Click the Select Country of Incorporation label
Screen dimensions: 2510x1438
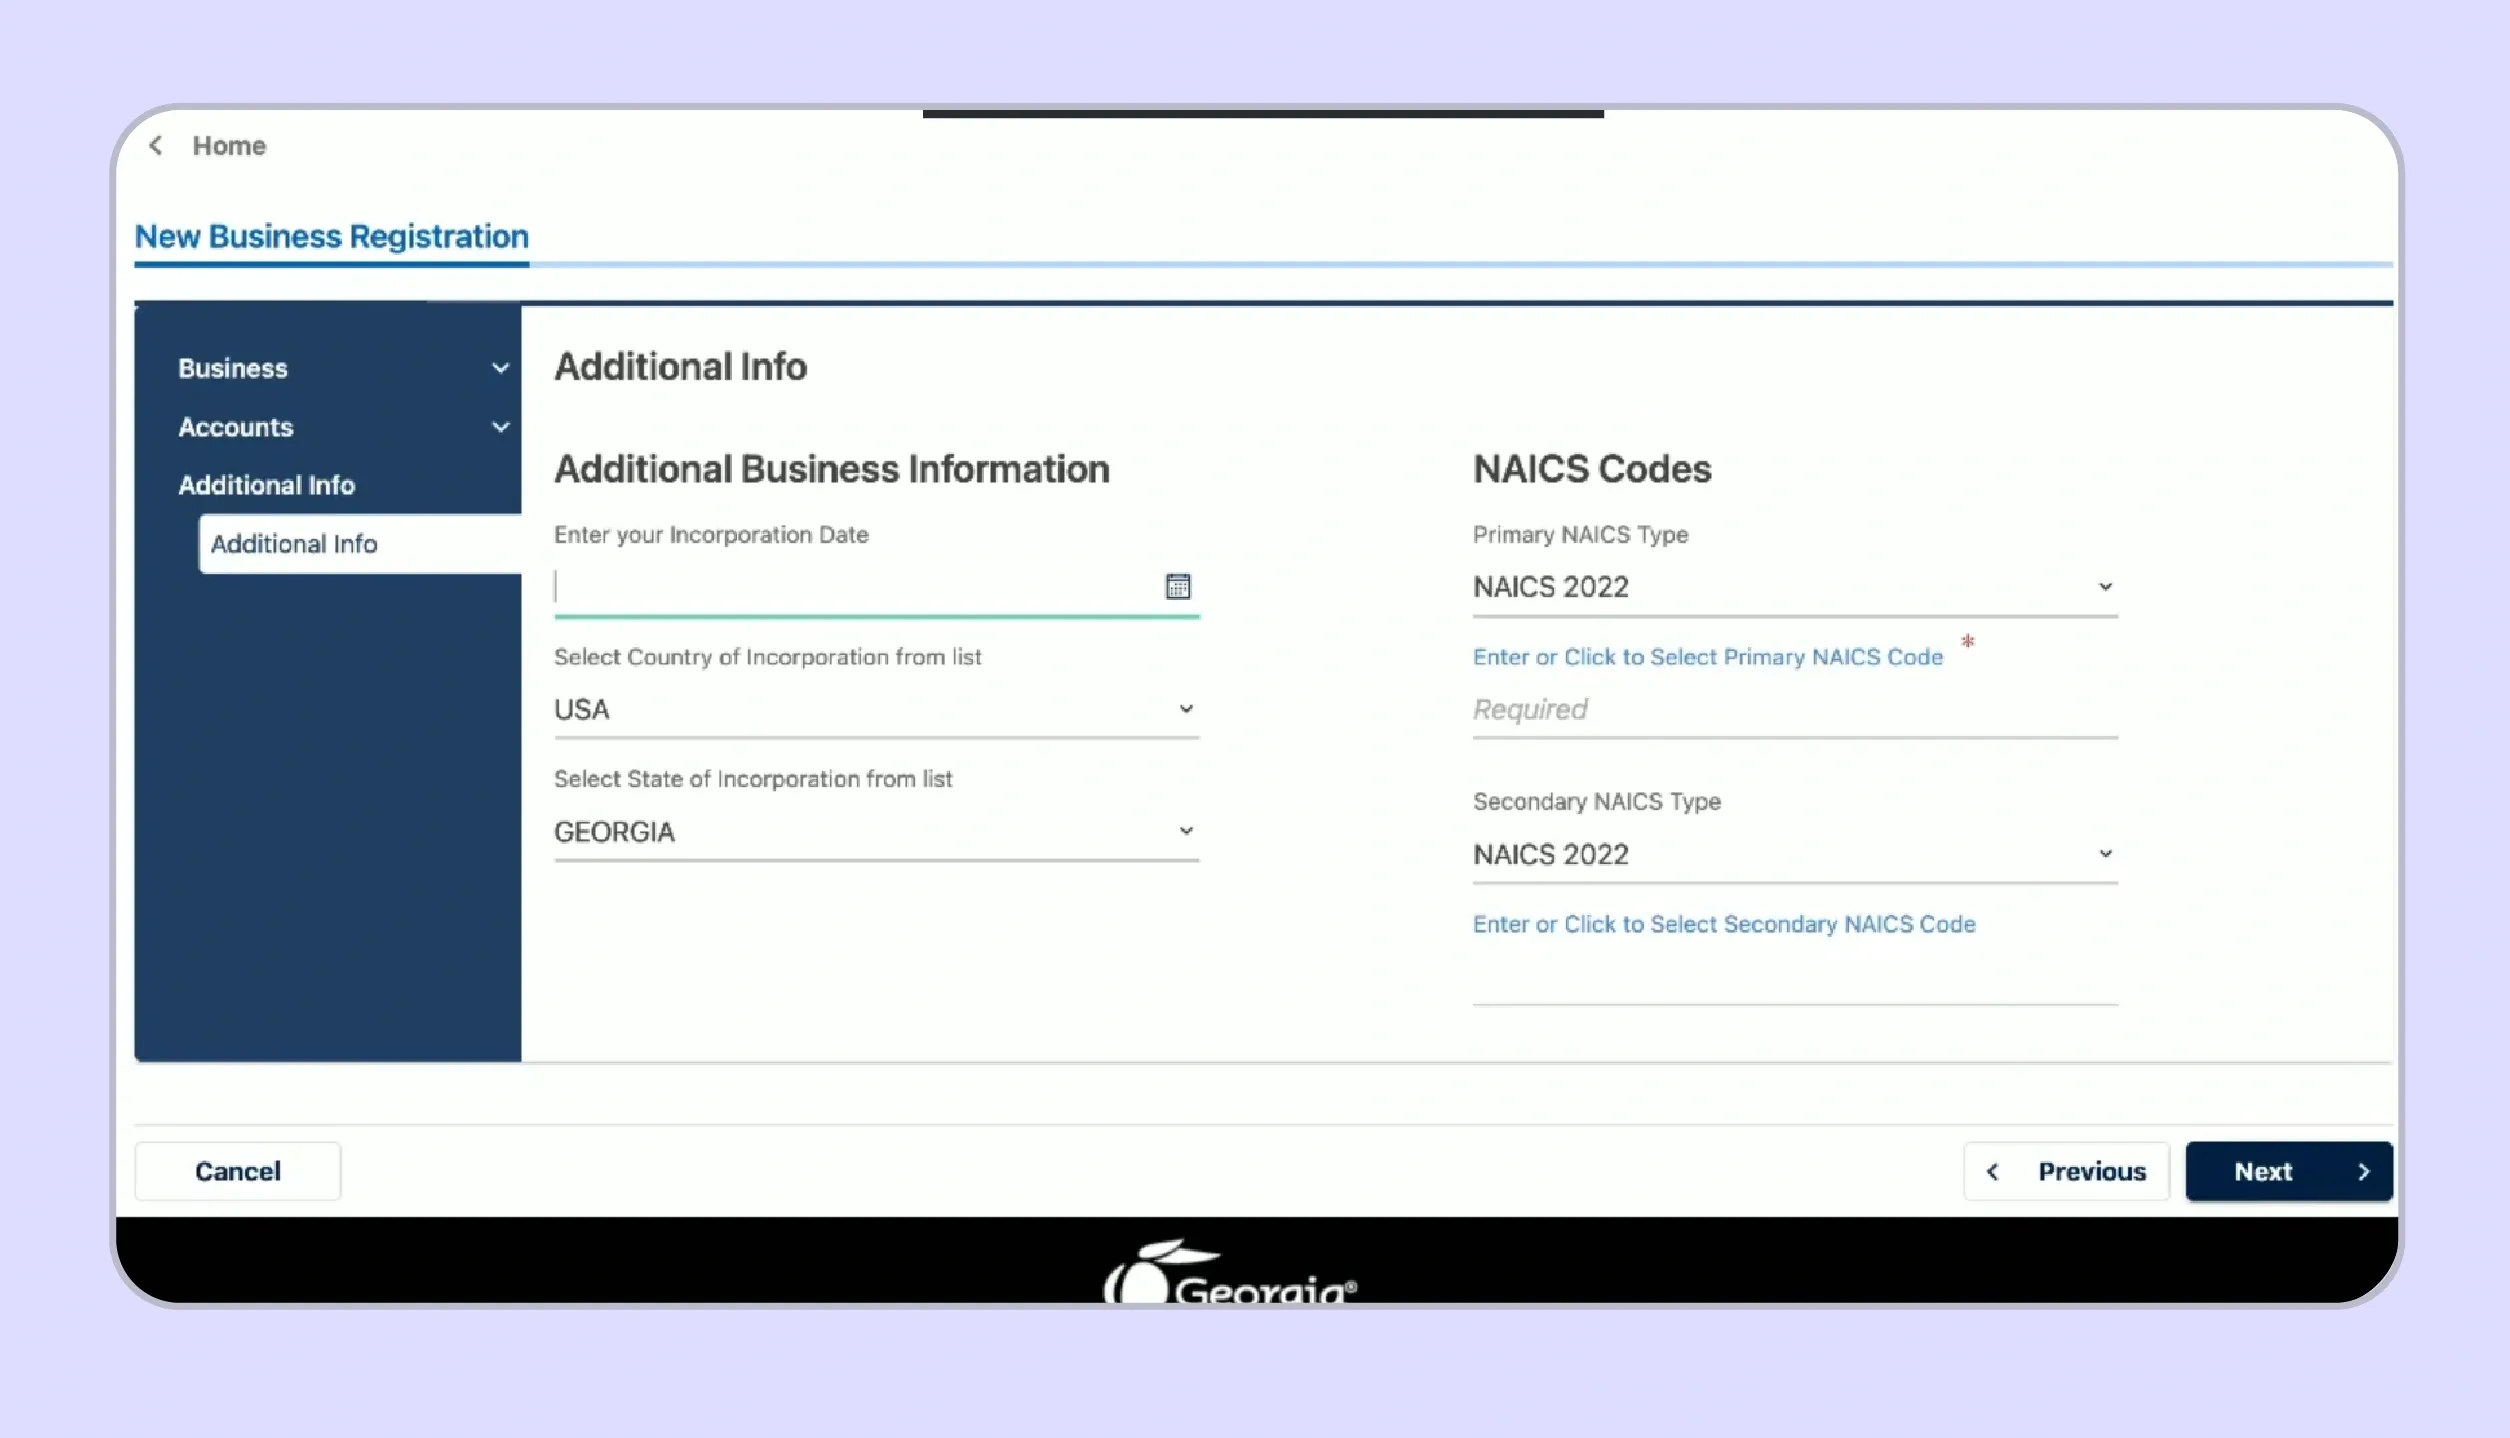point(768,657)
